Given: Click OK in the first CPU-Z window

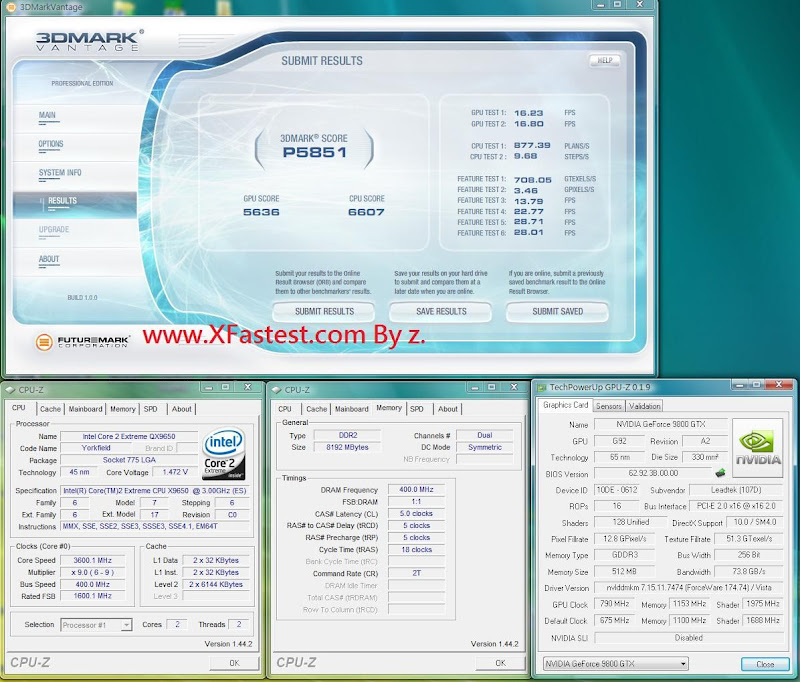Looking at the screenshot, I should click(234, 663).
